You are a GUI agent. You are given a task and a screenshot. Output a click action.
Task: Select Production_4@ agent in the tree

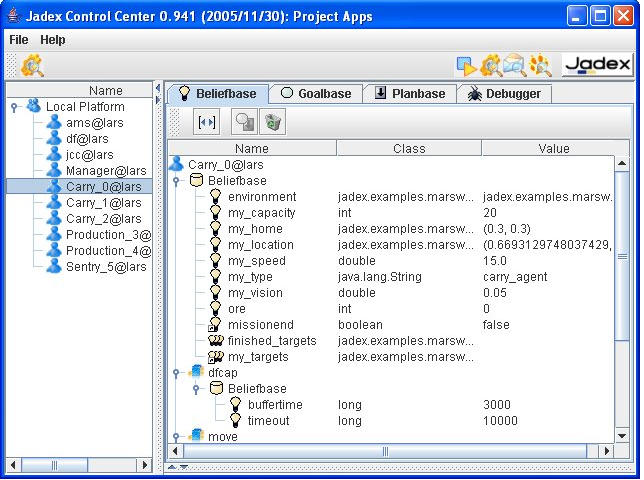108,250
